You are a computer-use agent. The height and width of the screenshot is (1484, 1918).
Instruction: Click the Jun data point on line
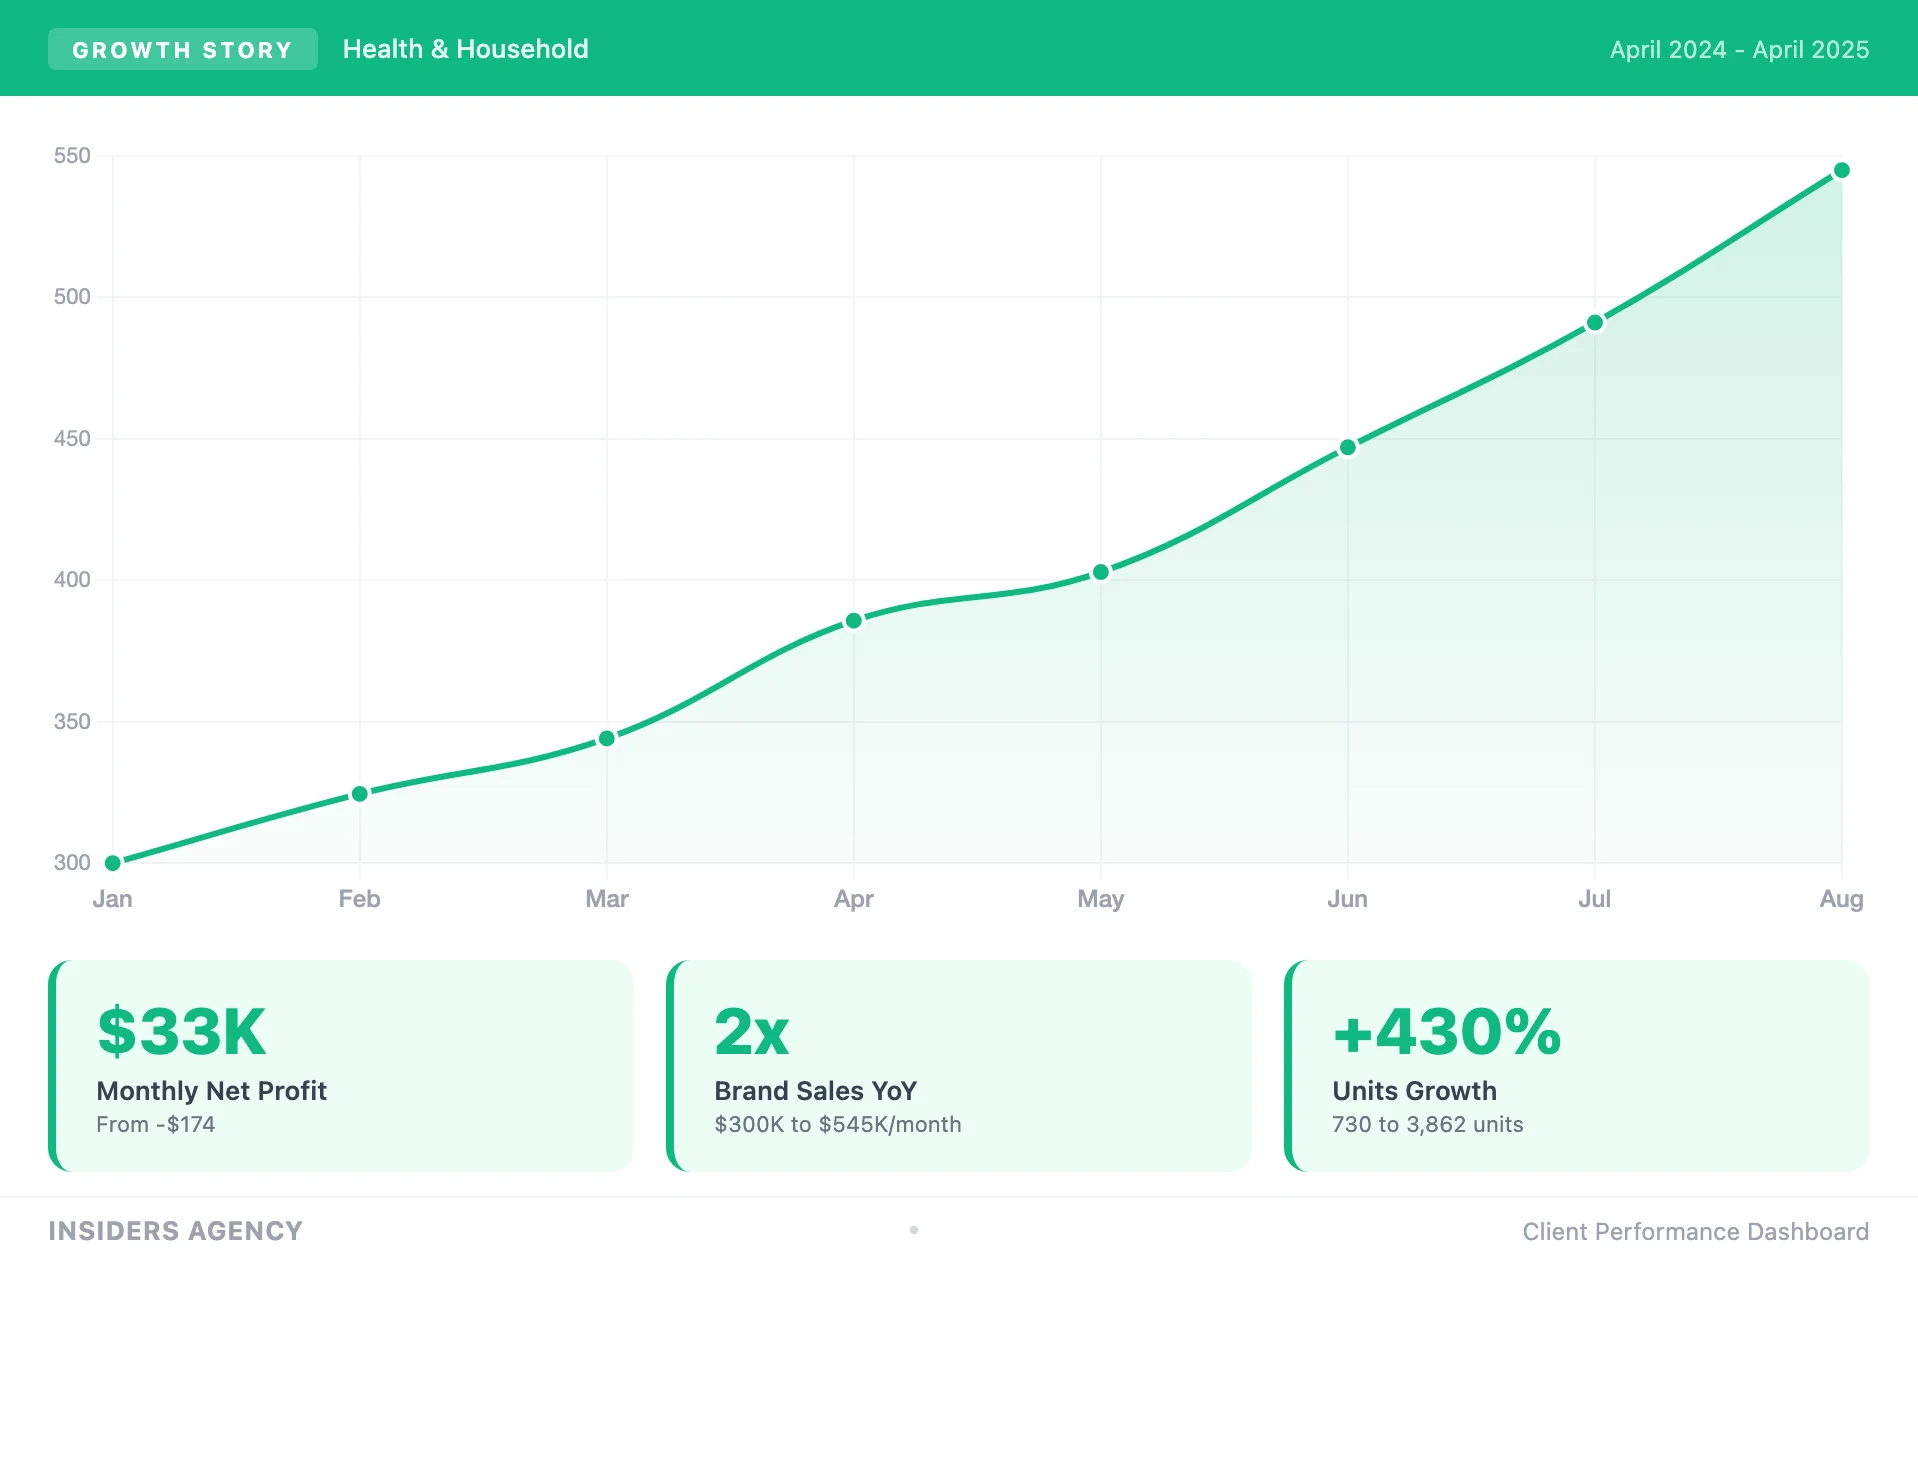point(1348,447)
